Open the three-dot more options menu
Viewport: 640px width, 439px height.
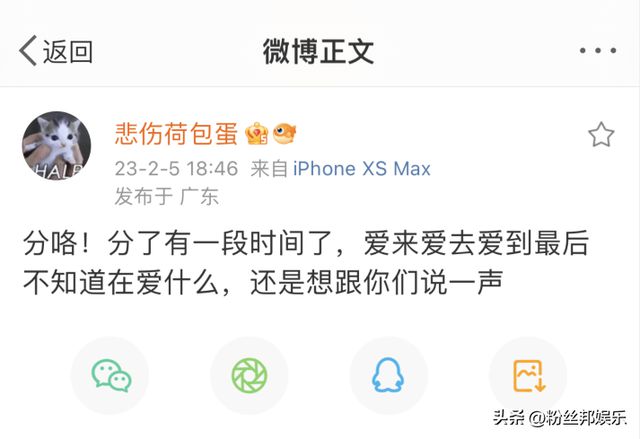click(598, 51)
